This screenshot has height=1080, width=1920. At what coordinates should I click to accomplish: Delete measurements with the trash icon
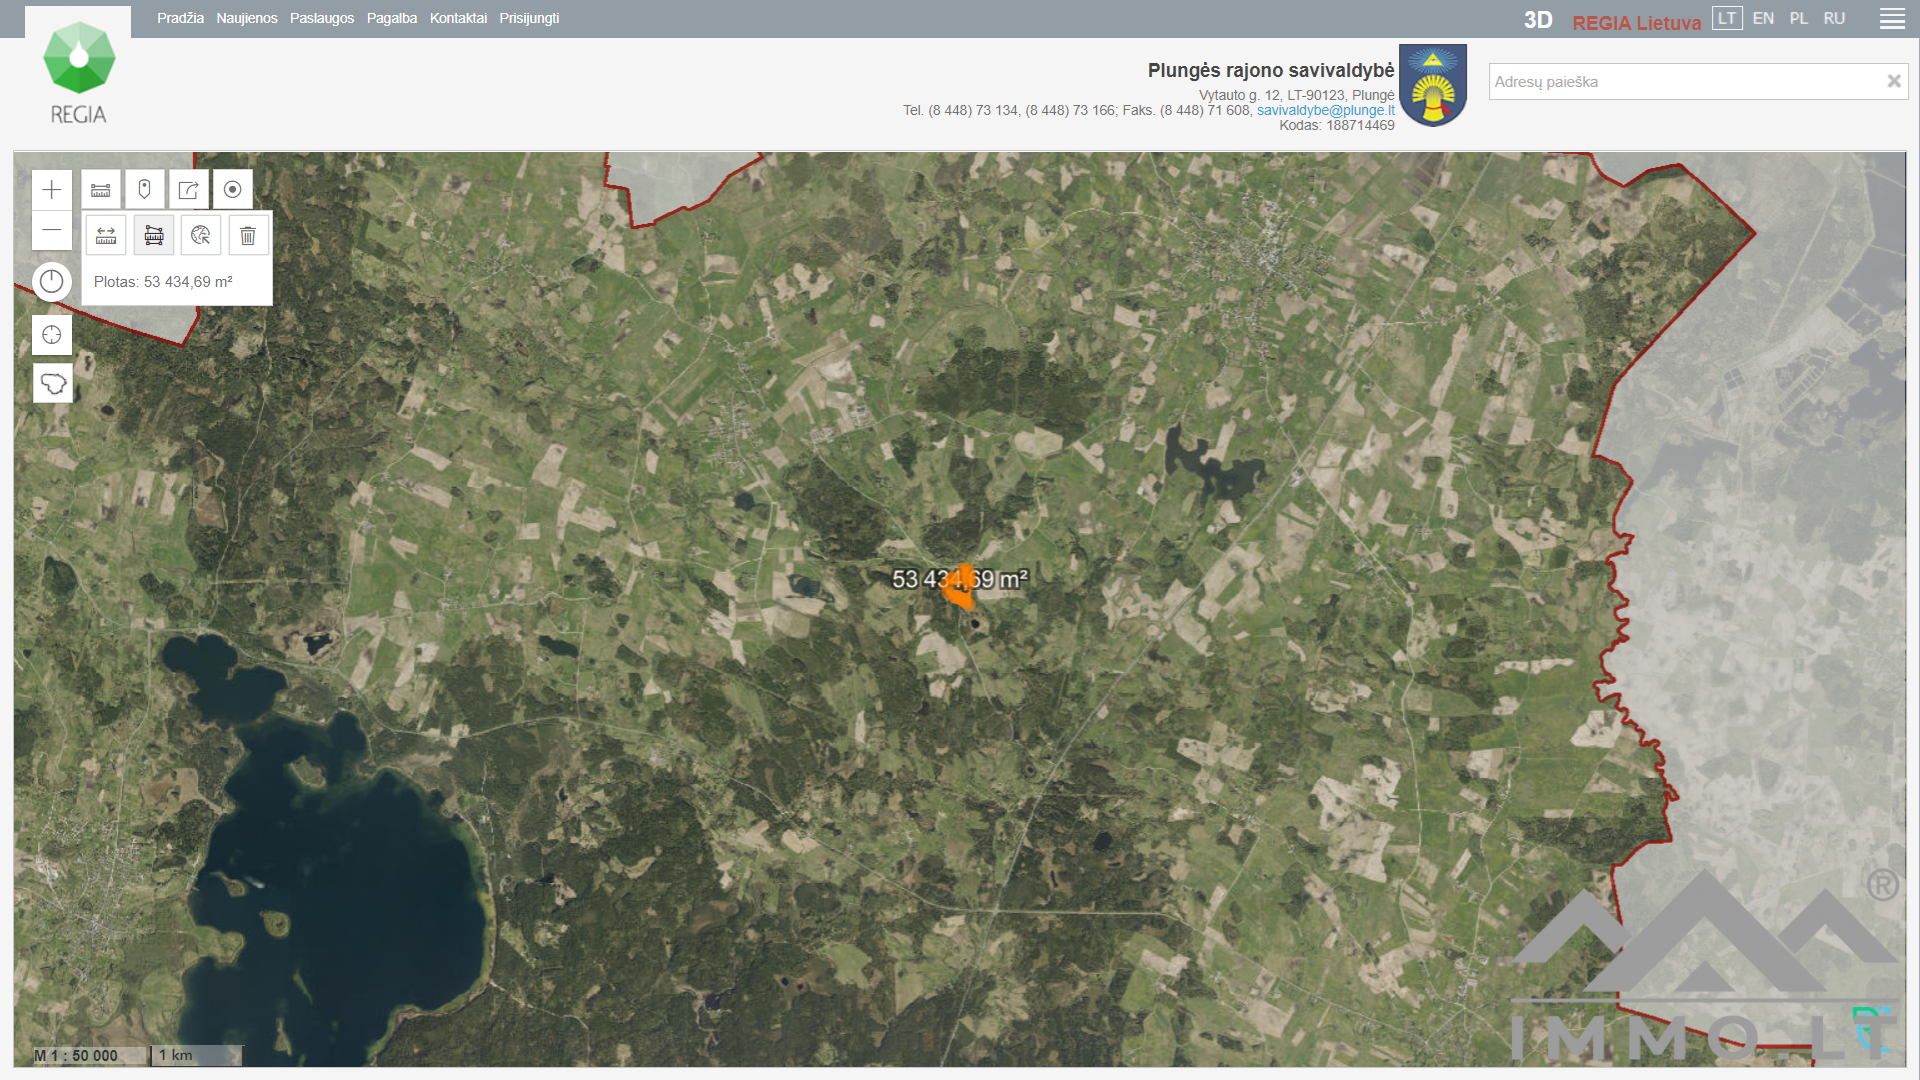248,236
